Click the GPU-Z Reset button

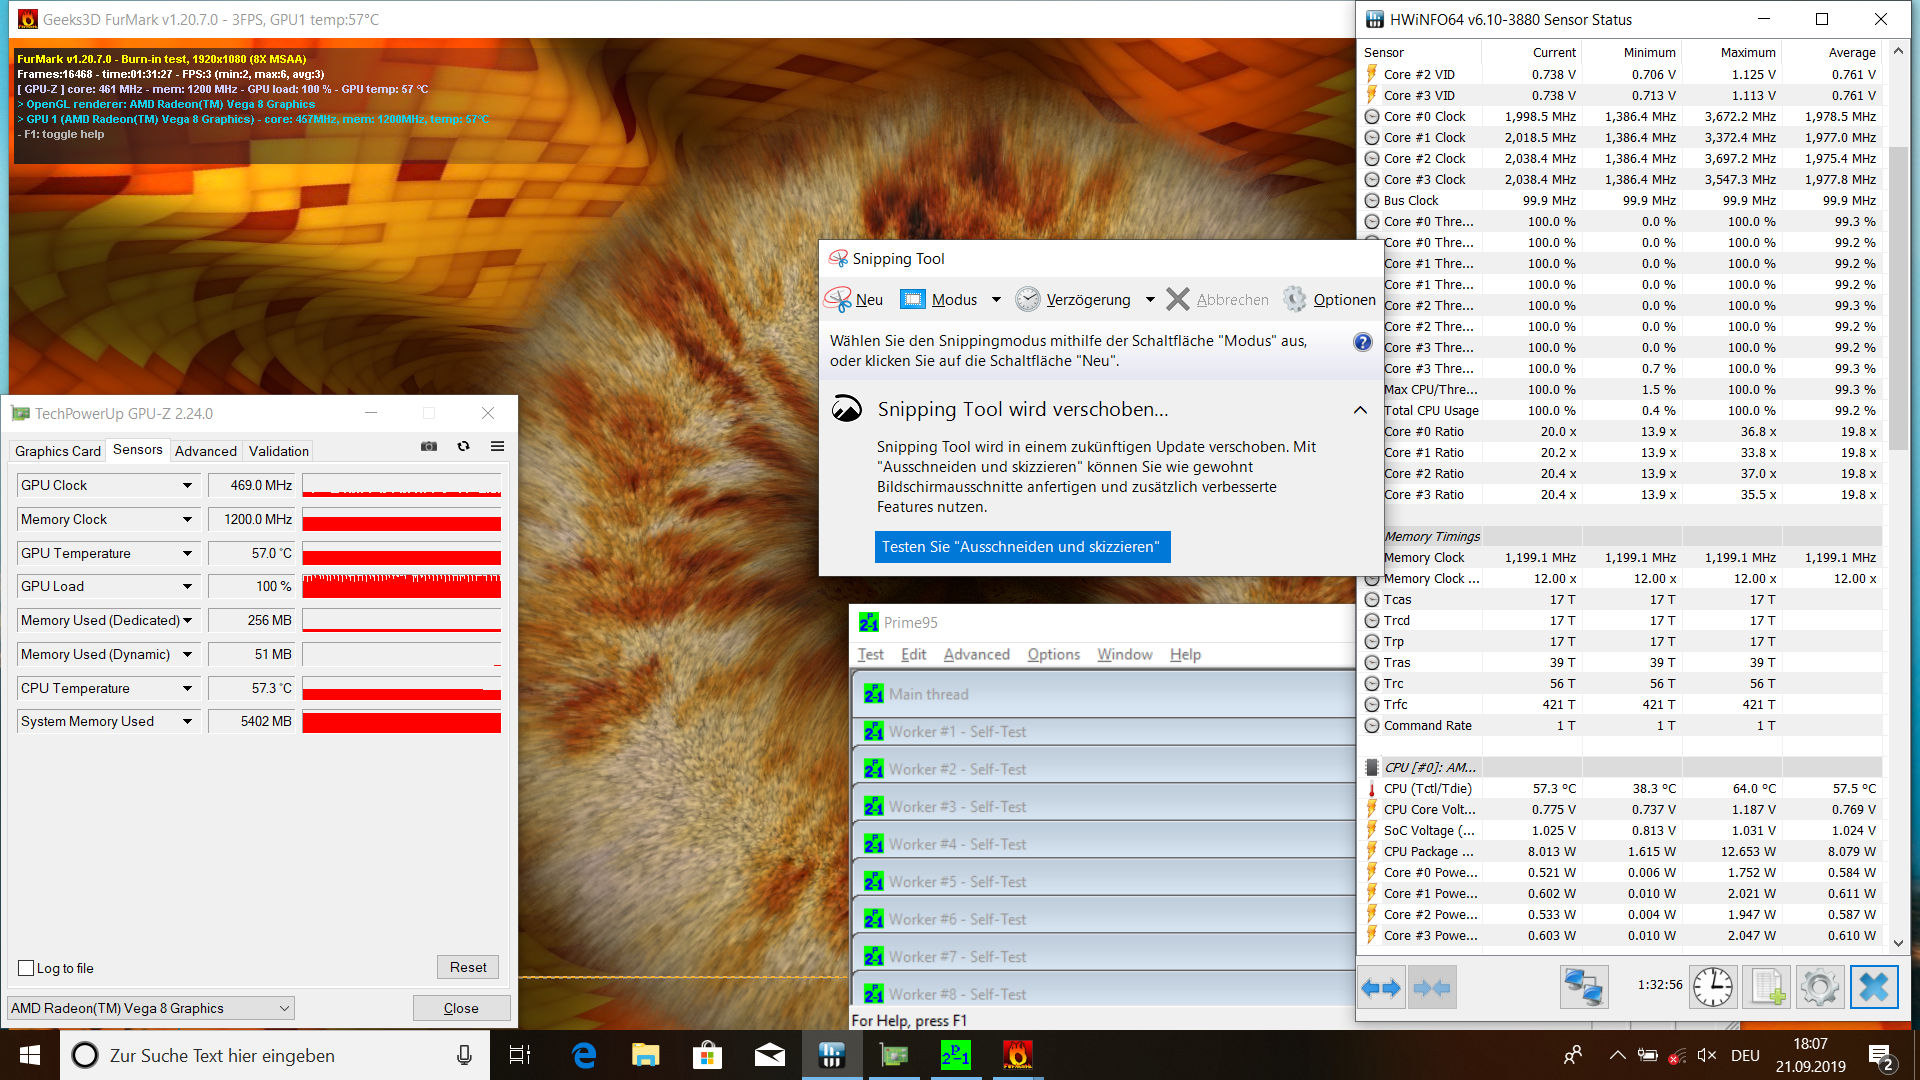click(467, 967)
